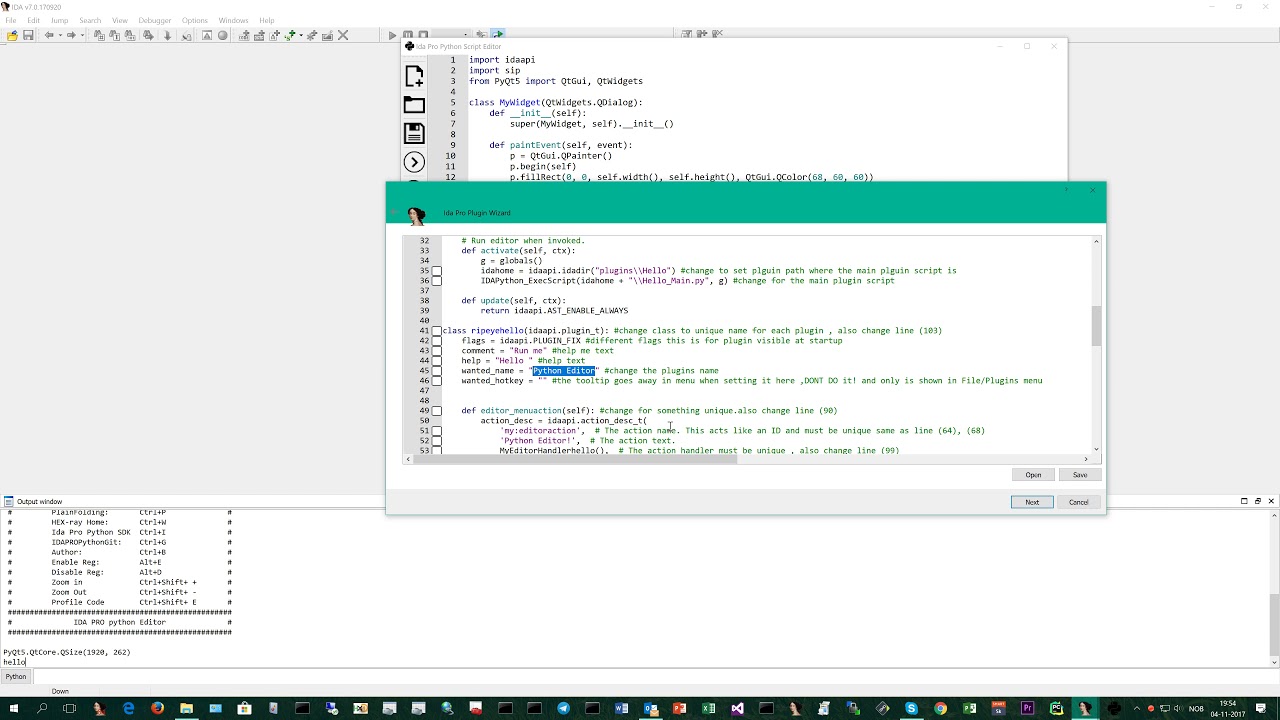The width and height of the screenshot is (1280, 720).
Task: Open the Edit menu in IDA
Action: [34, 20]
